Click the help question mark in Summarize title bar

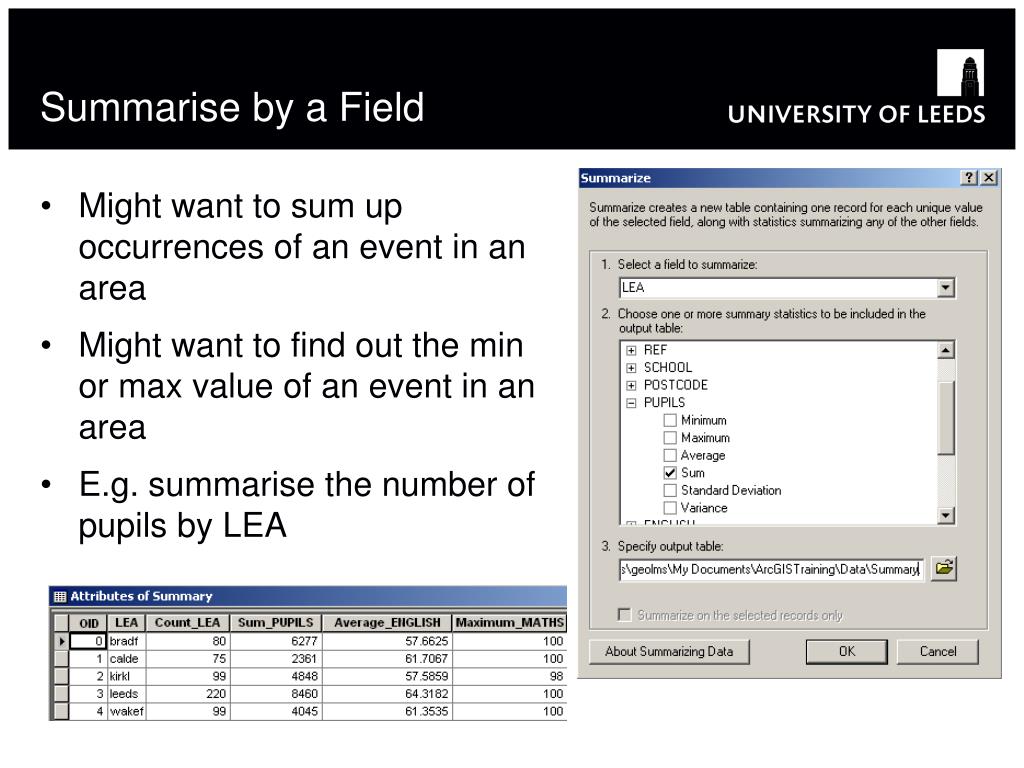coord(969,178)
